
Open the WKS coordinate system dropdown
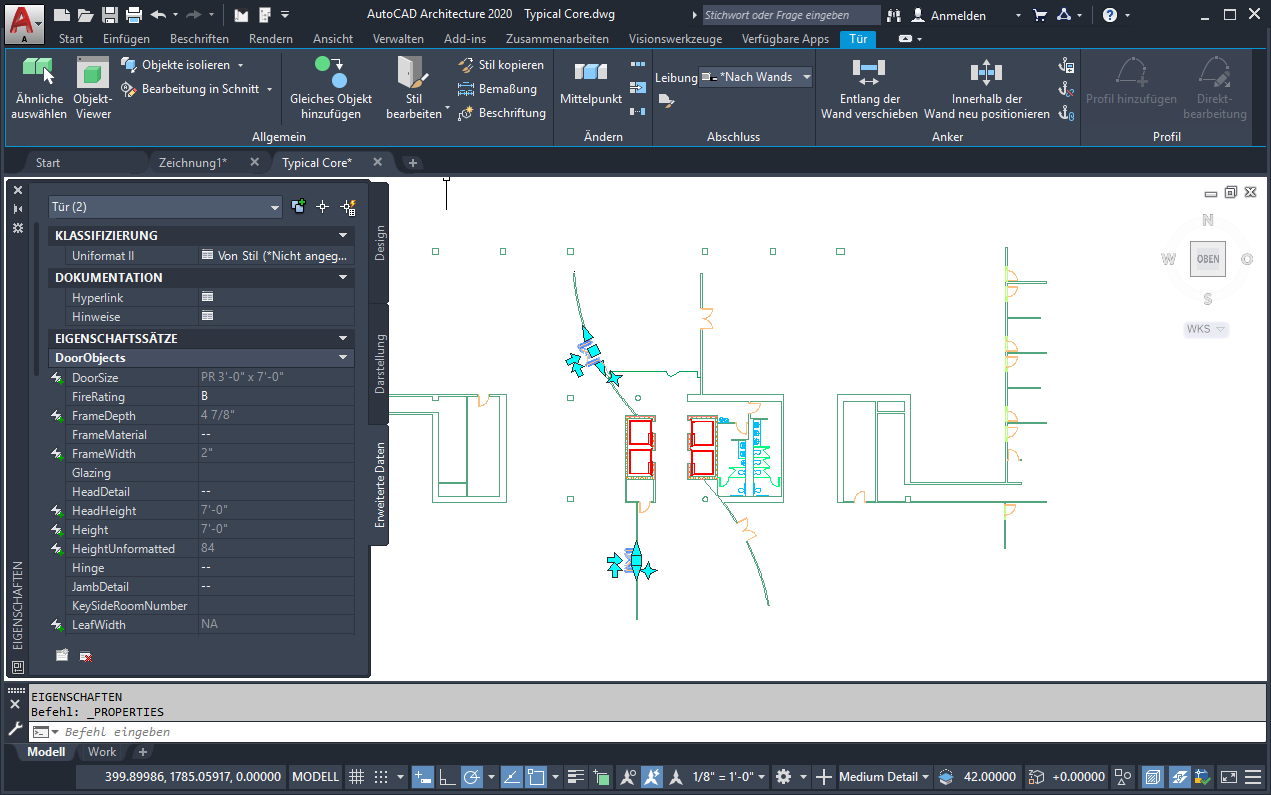pos(1206,329)
